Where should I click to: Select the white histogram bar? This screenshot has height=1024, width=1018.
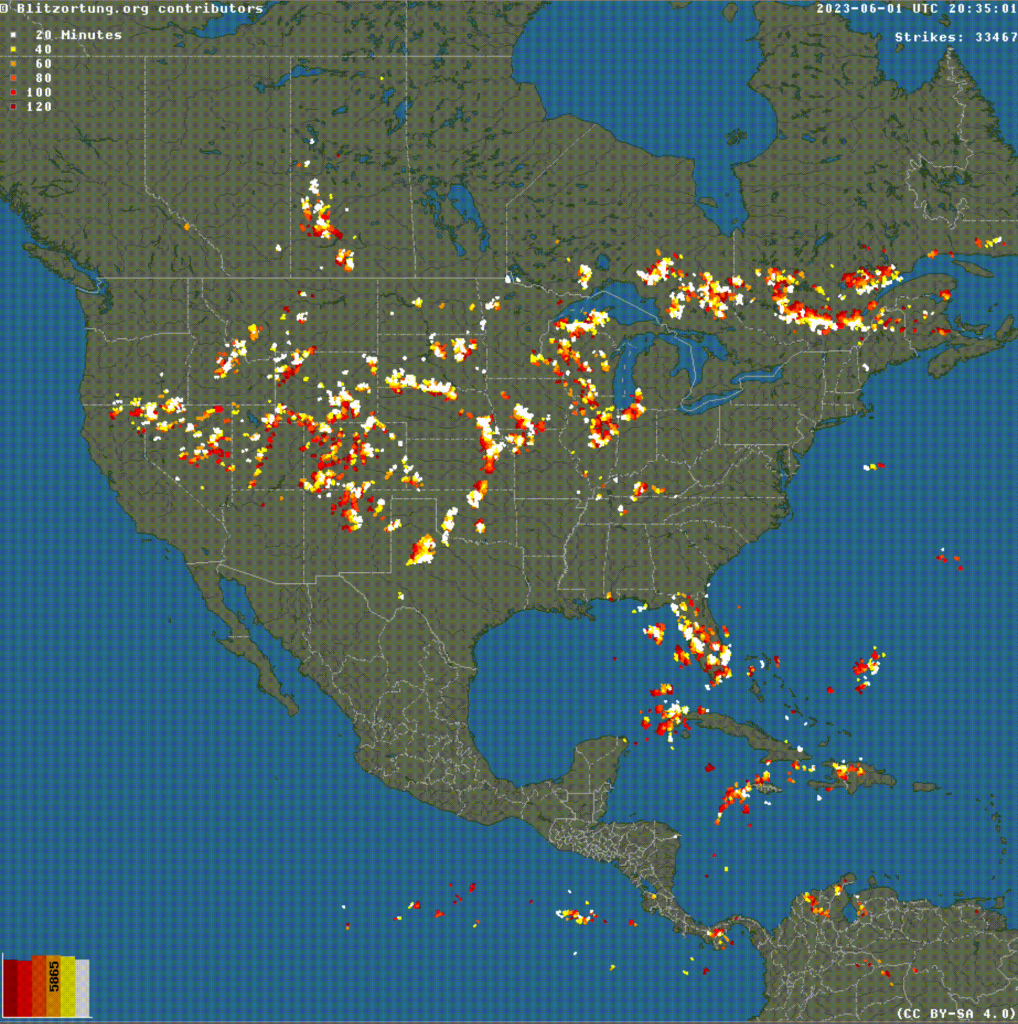coord(82,988)
